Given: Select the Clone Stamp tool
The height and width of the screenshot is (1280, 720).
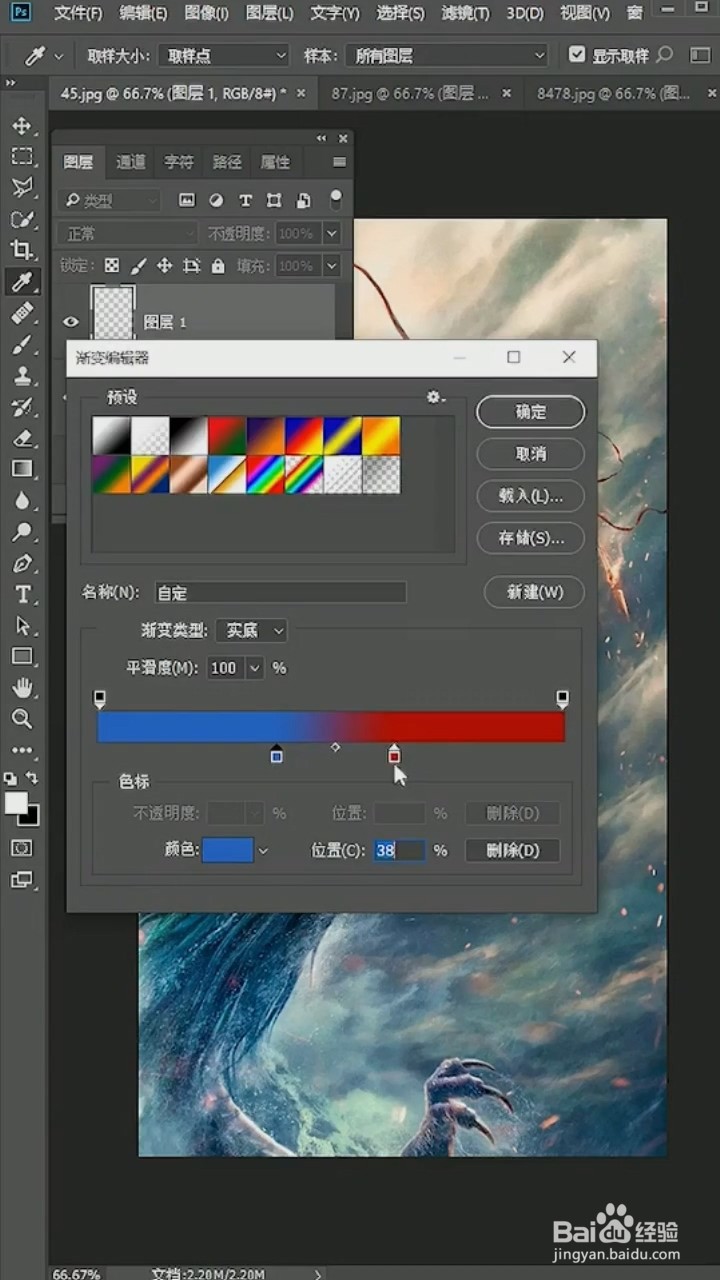Looking at the screenshot, I should pos(22,376).
